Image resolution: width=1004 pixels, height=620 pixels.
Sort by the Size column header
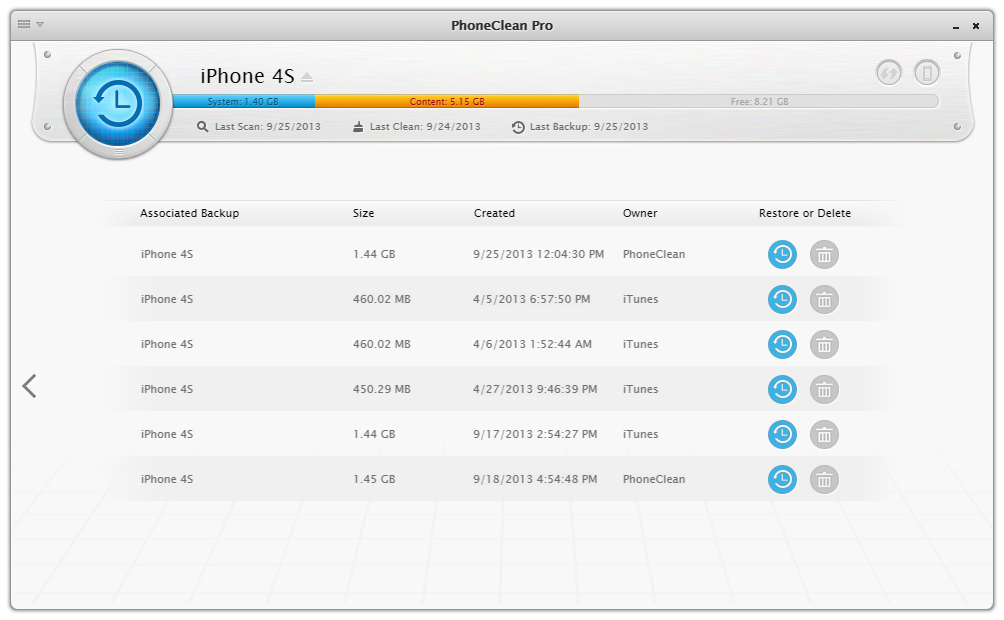tap(364, 213)
